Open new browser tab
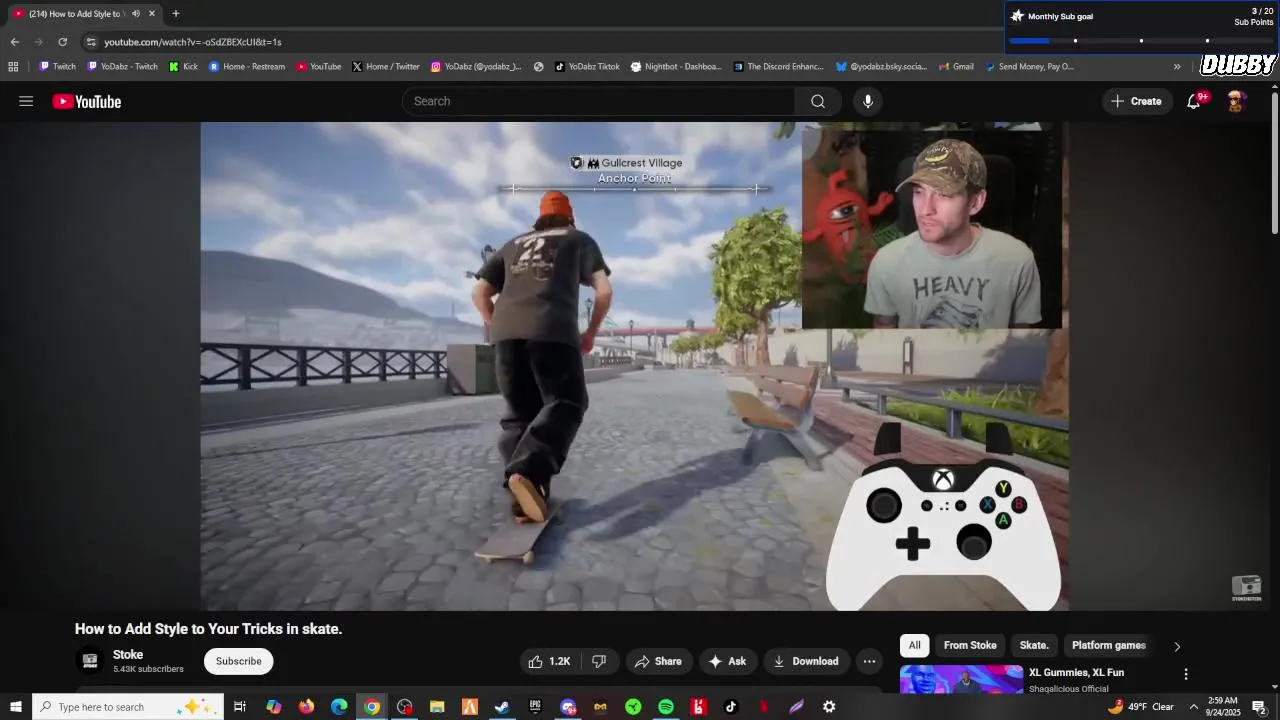The image size is (1280, 720). point(176,13)
